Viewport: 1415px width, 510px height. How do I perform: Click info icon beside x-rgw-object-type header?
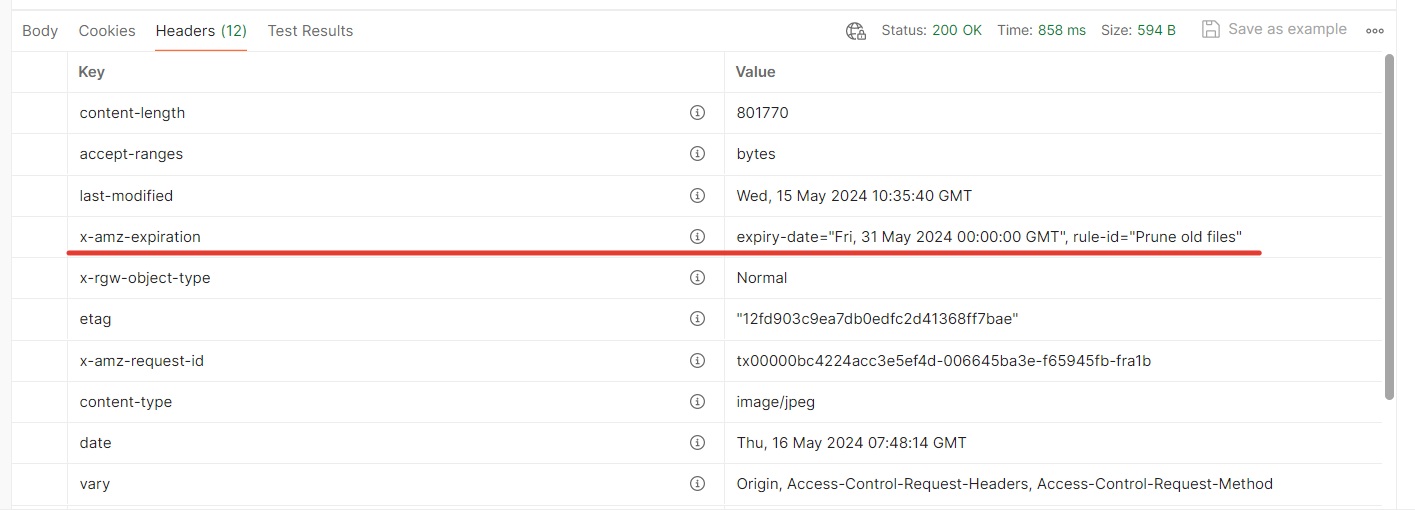click(697, 278)
